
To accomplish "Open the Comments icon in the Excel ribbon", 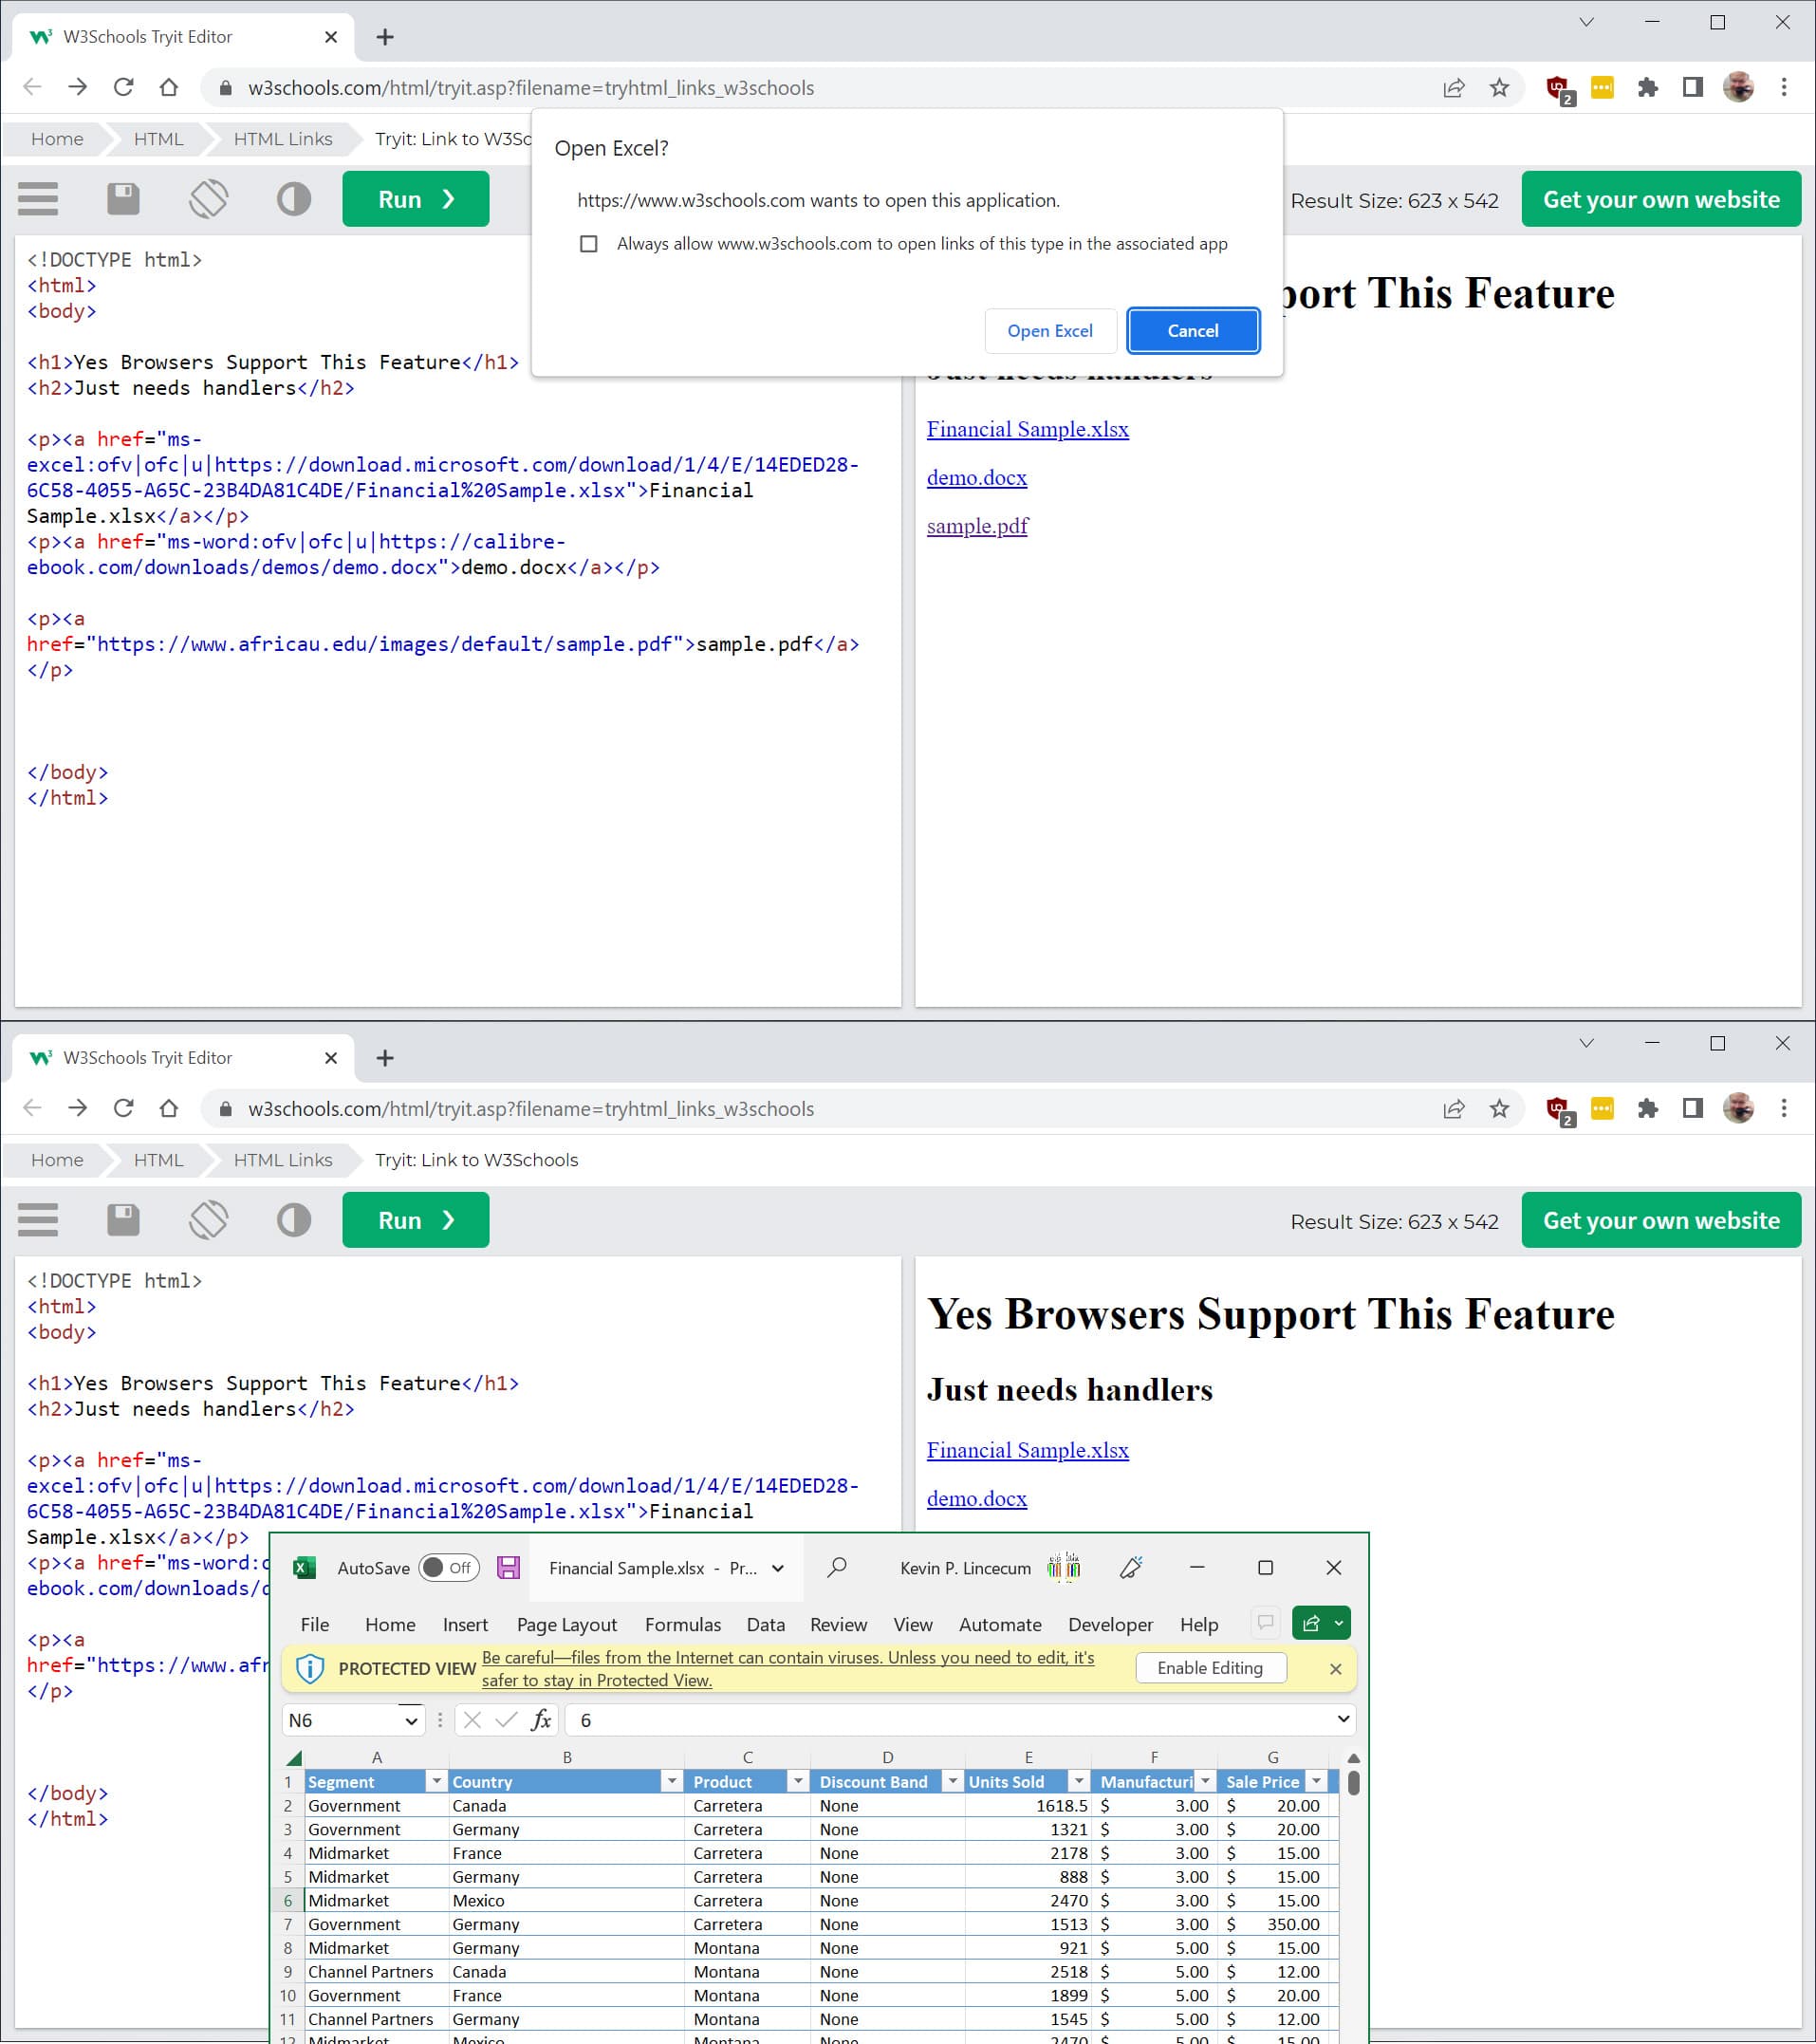I will [1265, 1622].
